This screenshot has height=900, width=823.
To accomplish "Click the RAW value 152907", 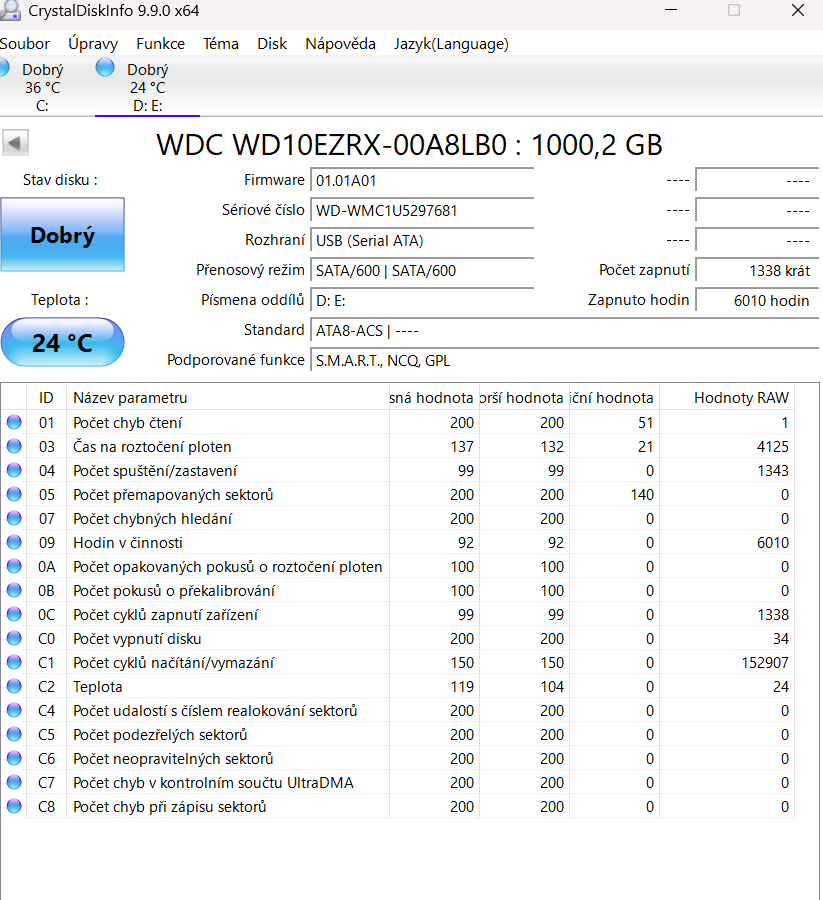I will (x=764, y=662).
